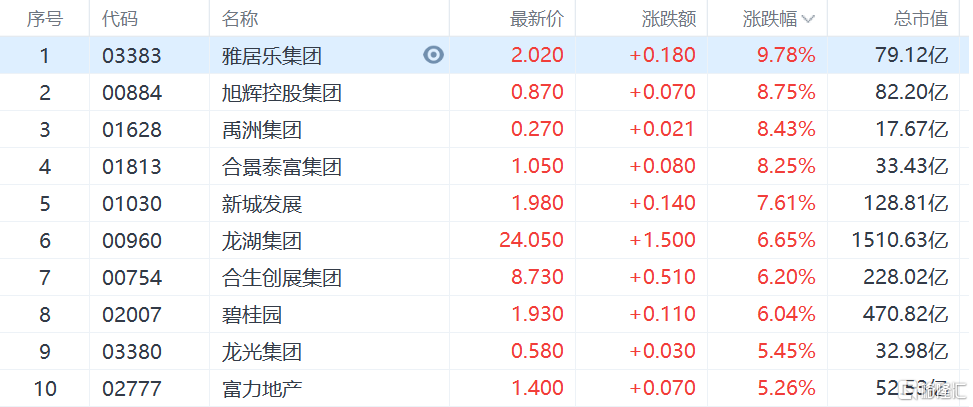The height and width of the screenshot is (407, 973).
Task: Open stock 旭辉控股集团
Action: click(281, 92)
